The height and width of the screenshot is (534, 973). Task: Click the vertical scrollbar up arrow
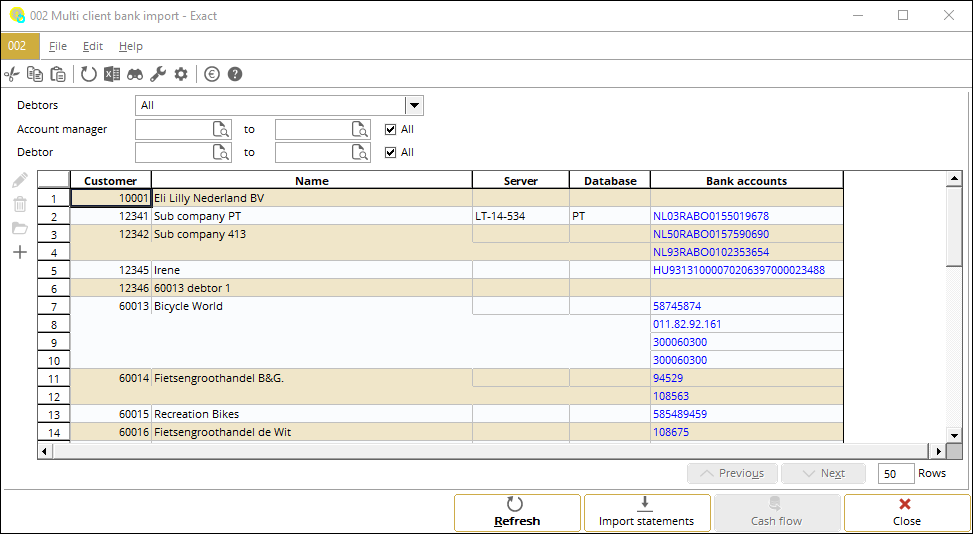[954, 179]
